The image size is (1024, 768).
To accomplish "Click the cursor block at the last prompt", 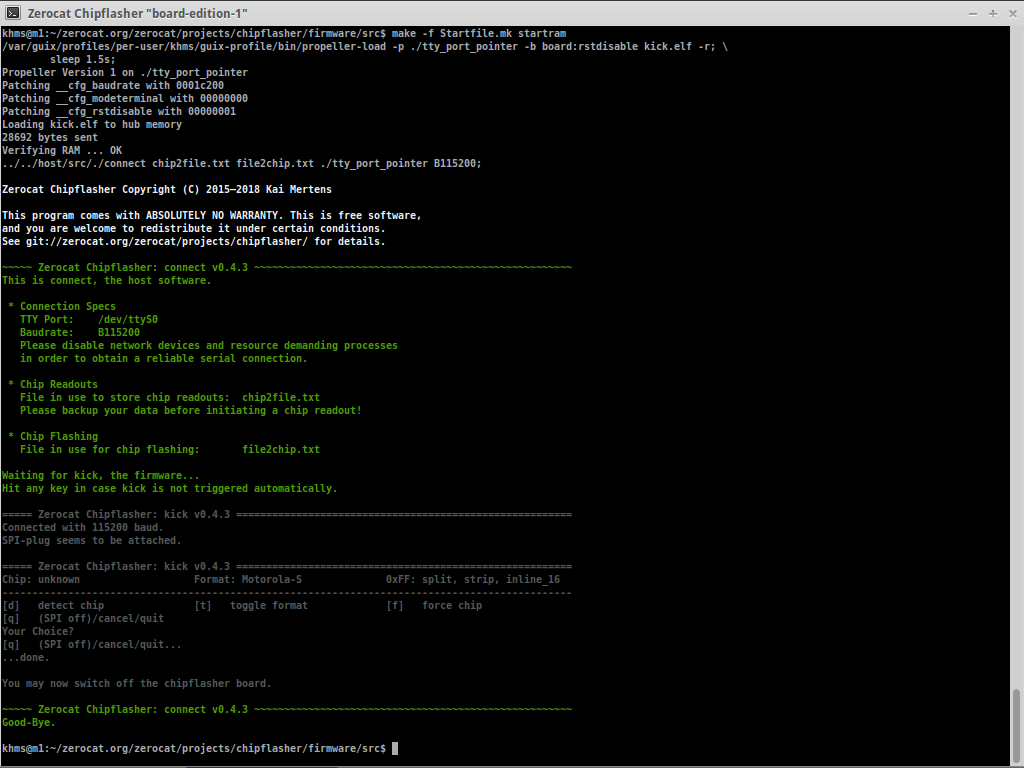I will 394,748.
